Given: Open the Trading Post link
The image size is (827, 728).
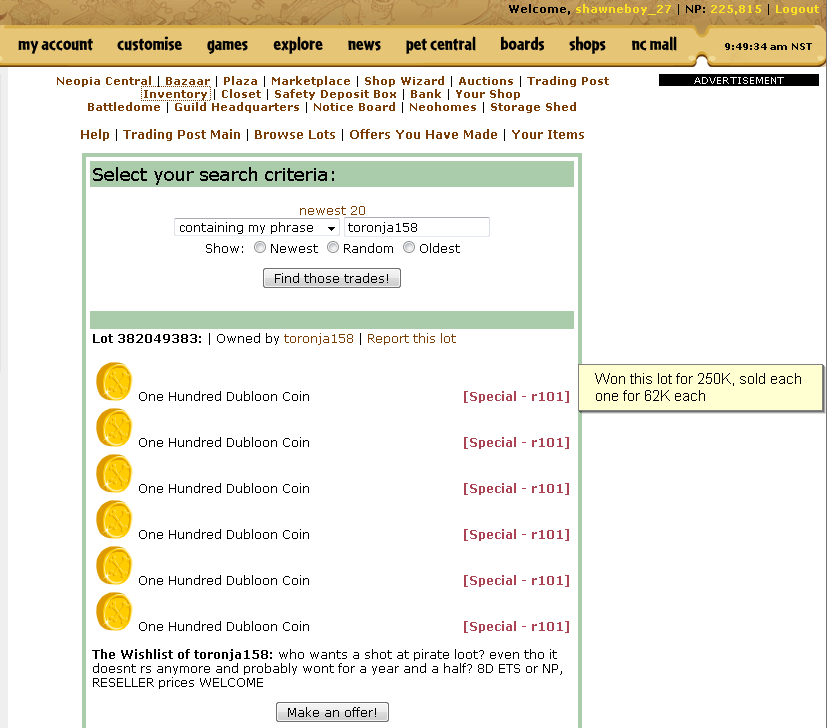Looking at the screenshot, I should coord(568,81).
